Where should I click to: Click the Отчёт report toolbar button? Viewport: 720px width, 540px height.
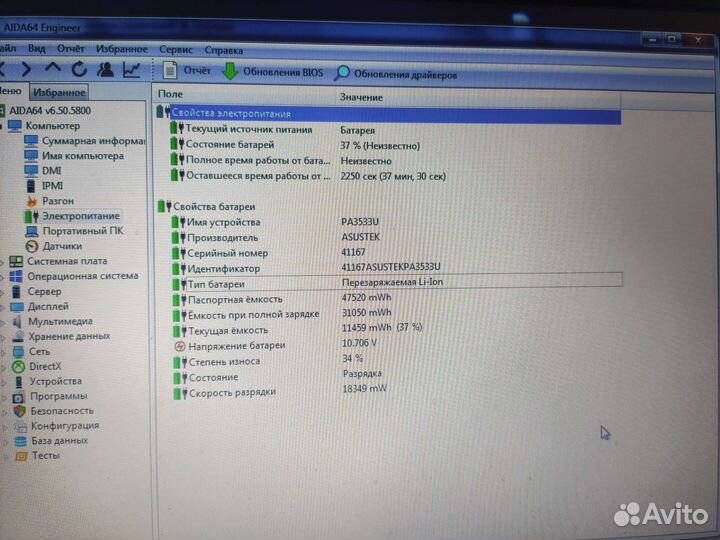click(x=186, y=70)
